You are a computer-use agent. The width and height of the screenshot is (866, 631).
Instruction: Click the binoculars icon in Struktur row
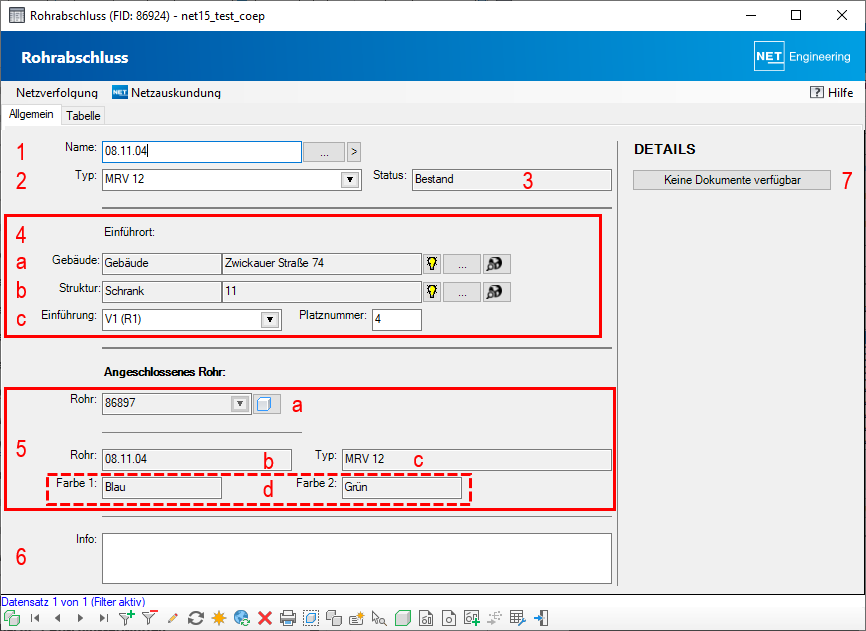coord(497,292)
